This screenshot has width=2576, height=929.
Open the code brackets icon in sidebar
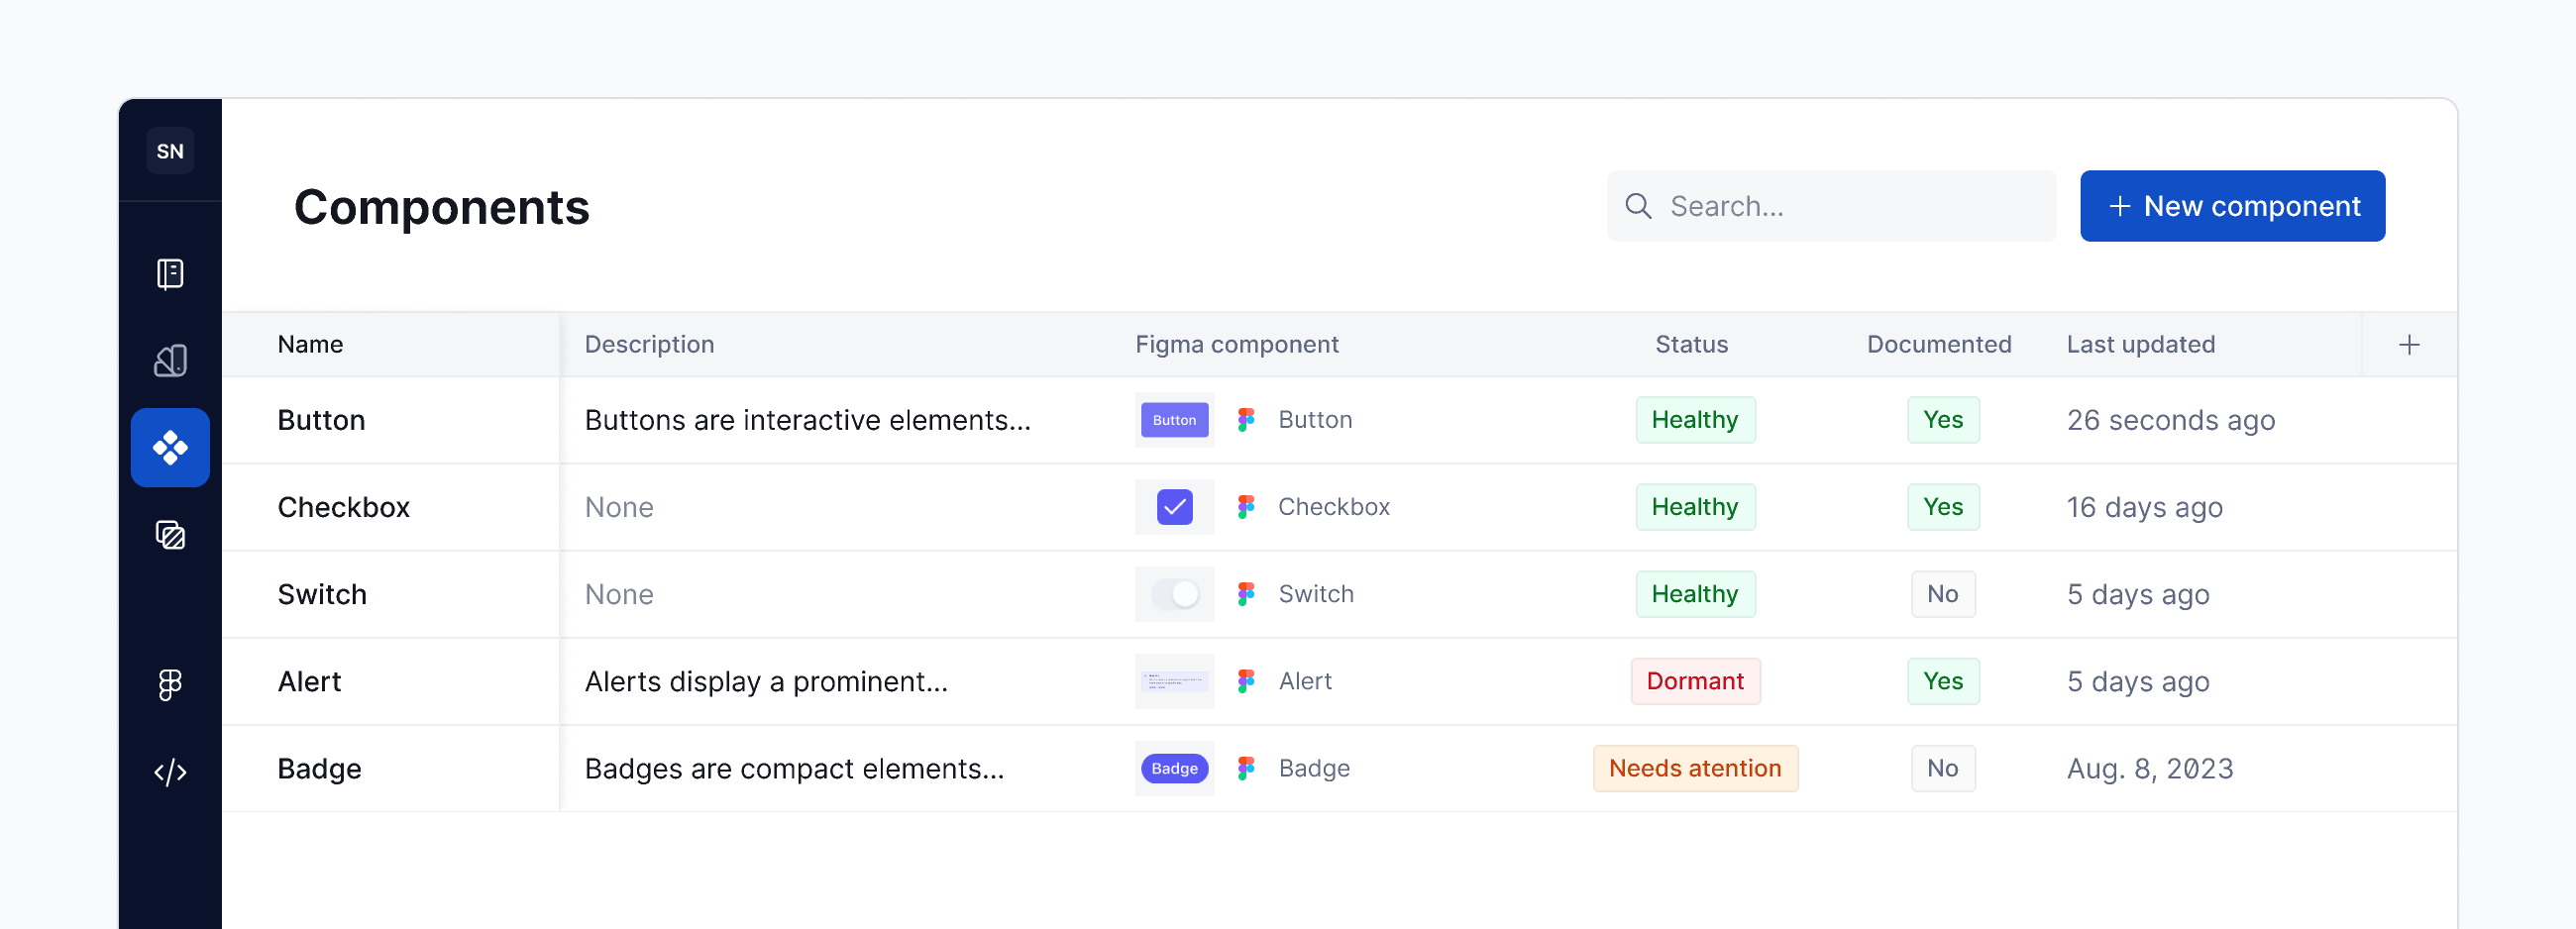(x=170, y=772)
